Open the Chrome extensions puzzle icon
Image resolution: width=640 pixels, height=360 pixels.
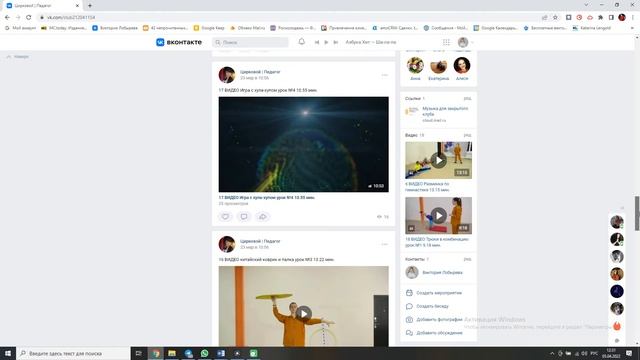click(x=600, y=18)
